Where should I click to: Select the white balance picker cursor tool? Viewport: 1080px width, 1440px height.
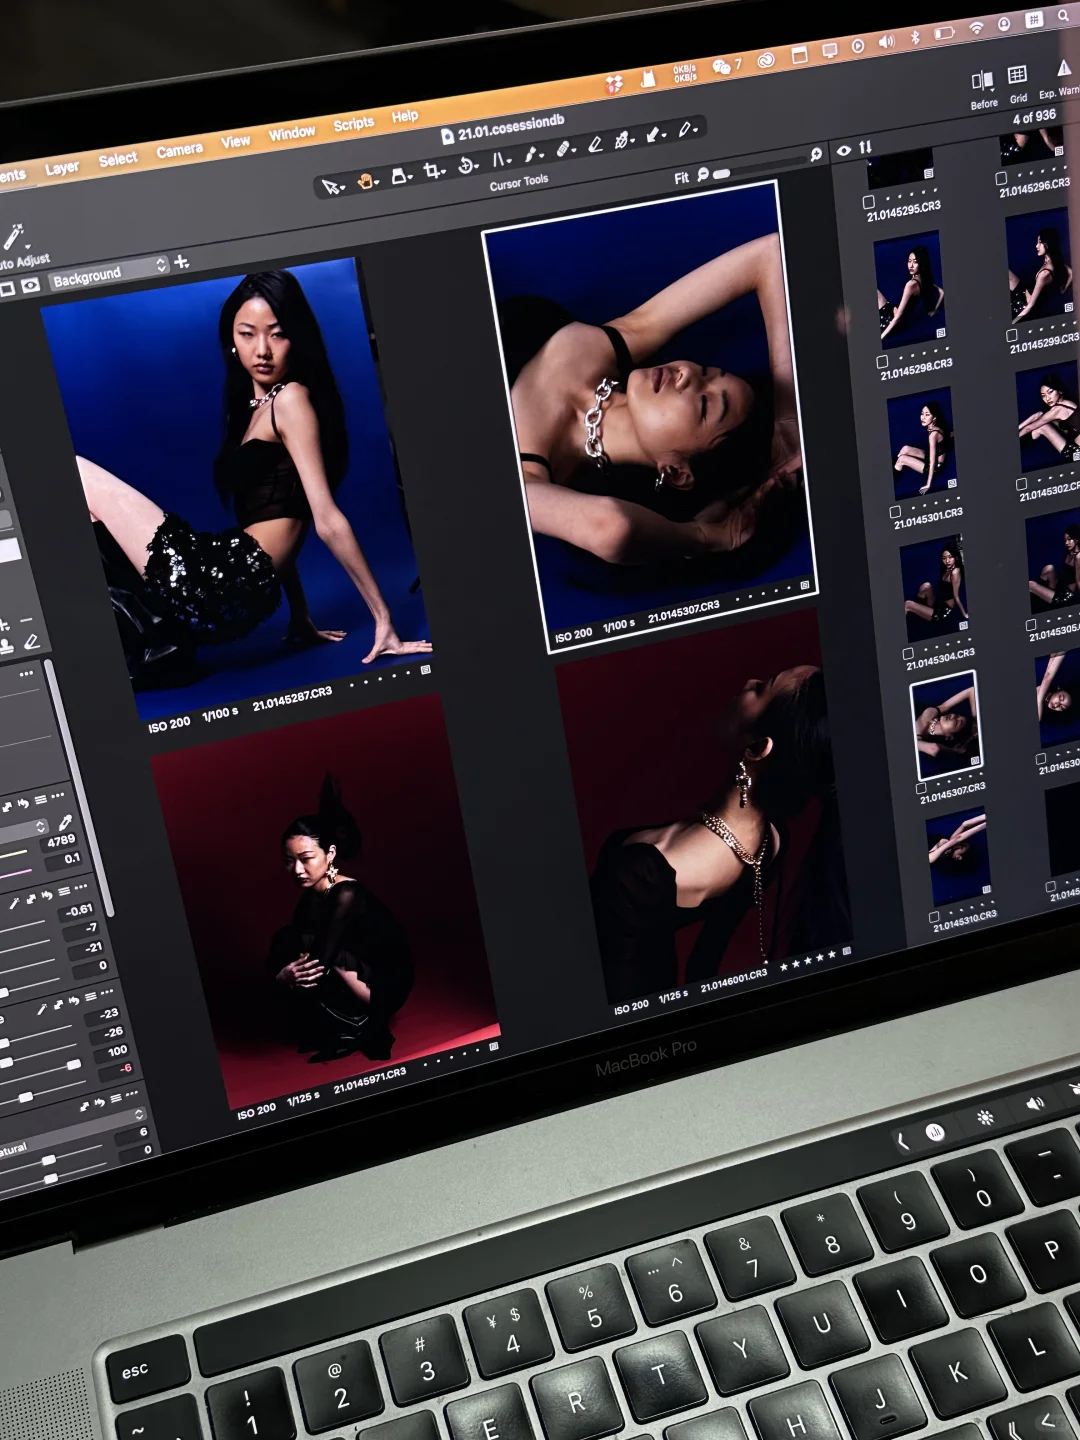622,140
